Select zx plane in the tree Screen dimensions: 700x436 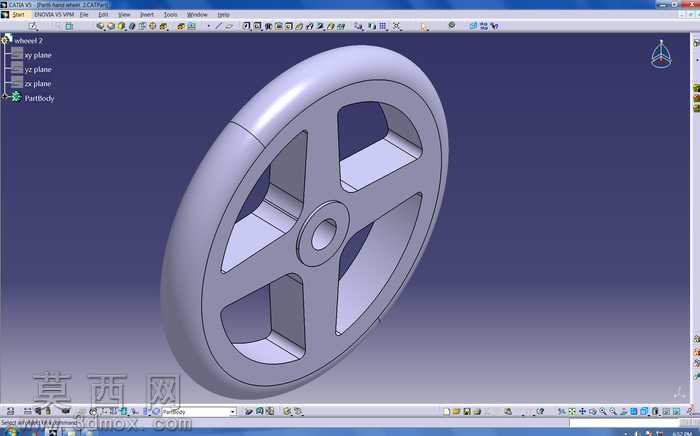(x=38, y=84)
